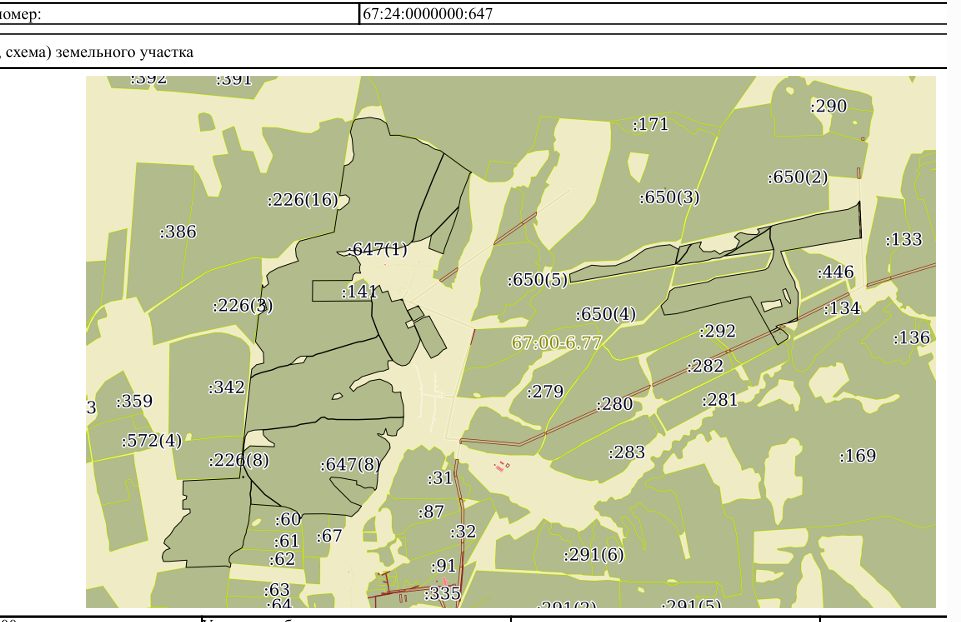This screenshot has width=961, height=622.
Task: Click parcel label :171
Action: [650, 124]
